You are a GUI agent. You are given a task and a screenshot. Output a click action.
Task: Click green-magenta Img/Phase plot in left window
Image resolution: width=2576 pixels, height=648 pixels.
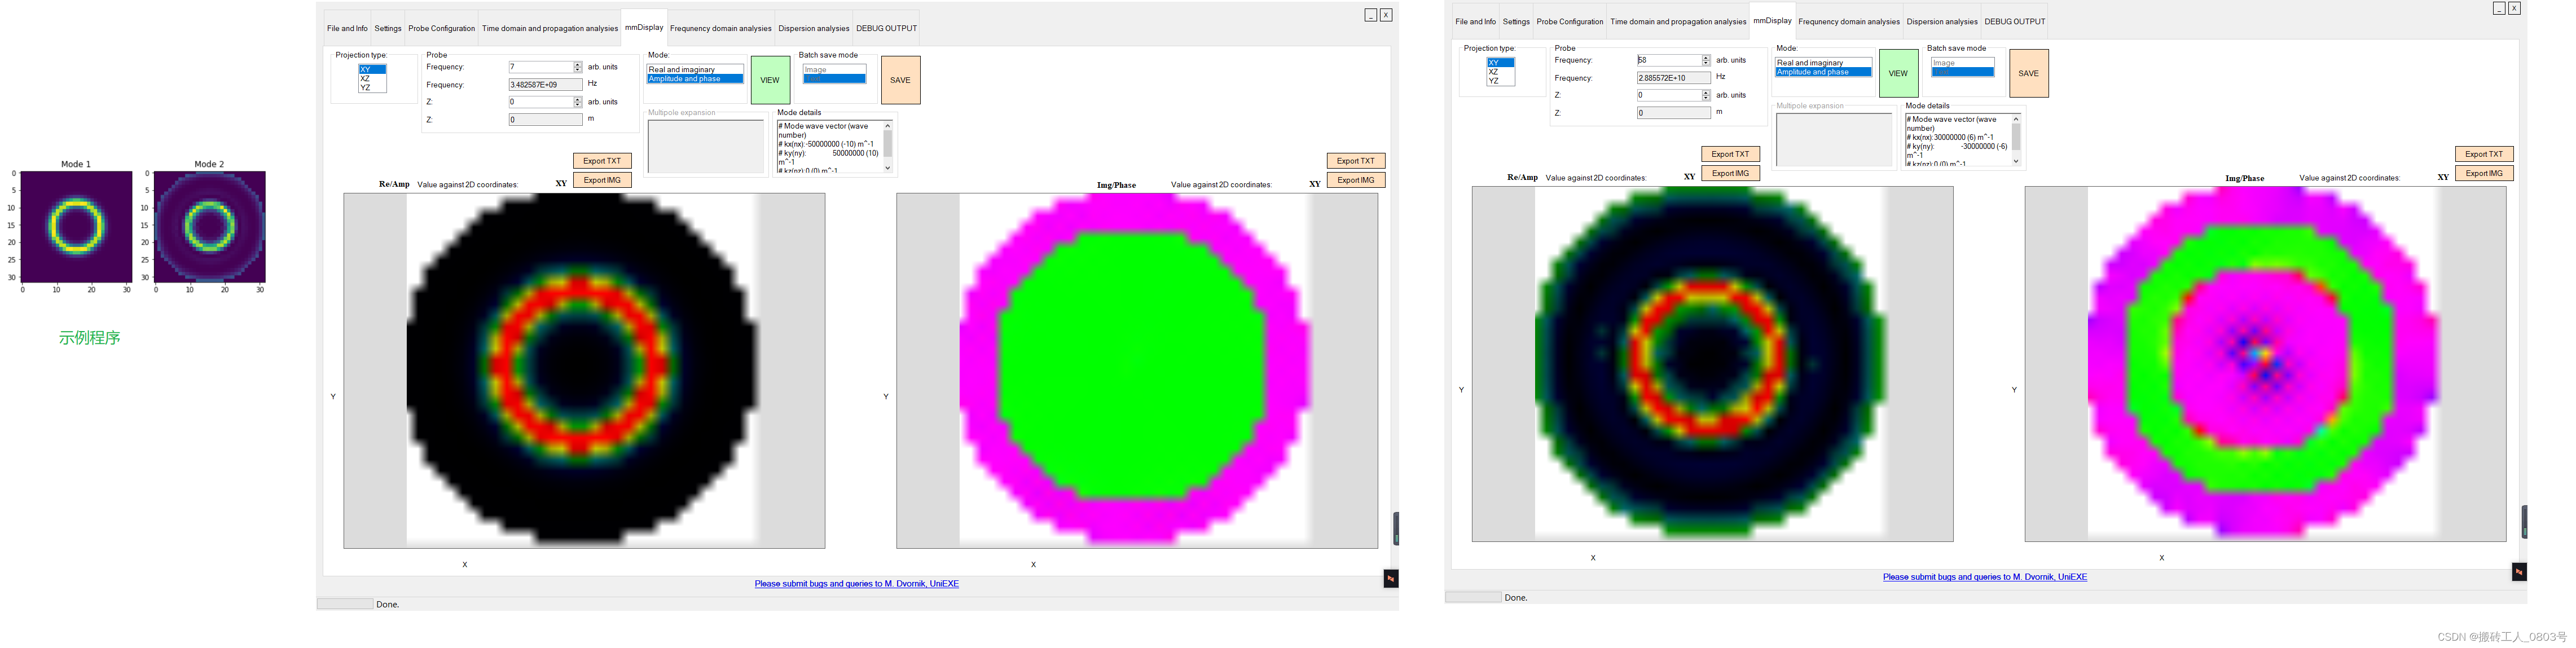coord(1137,370)
